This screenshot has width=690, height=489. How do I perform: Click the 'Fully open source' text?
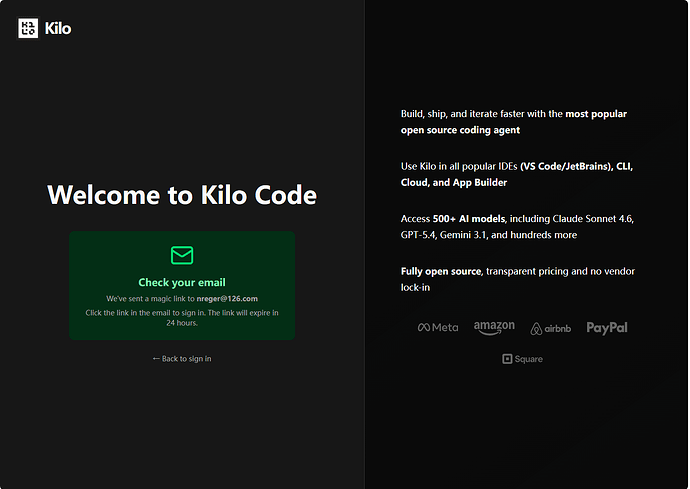coord(441,271)
